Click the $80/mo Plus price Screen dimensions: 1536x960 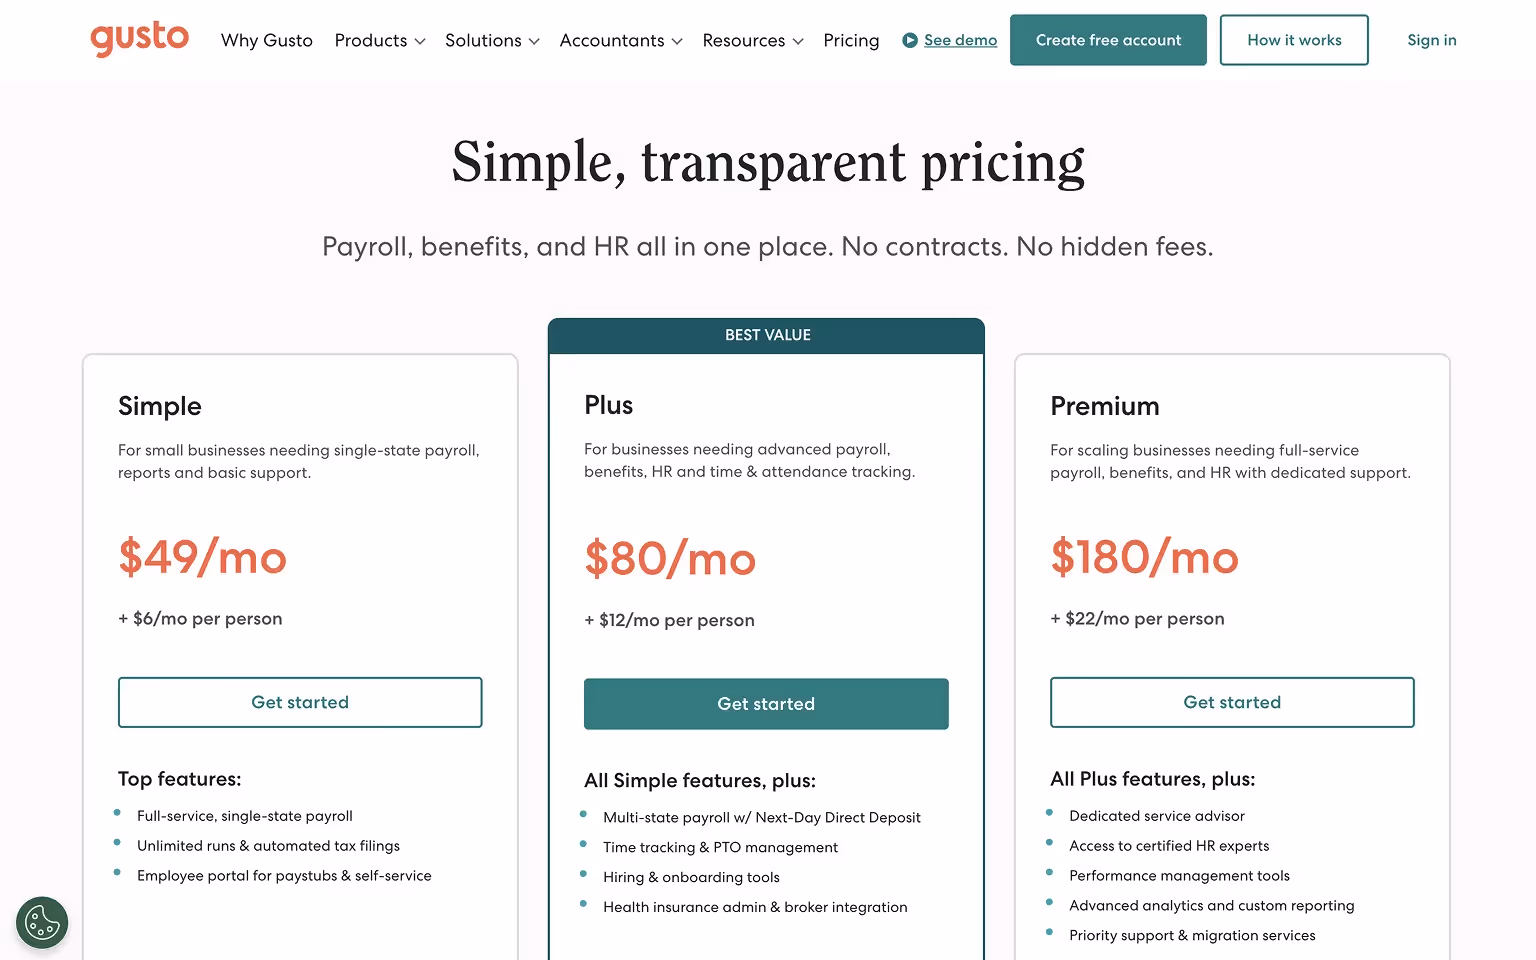tap(670, 559)
